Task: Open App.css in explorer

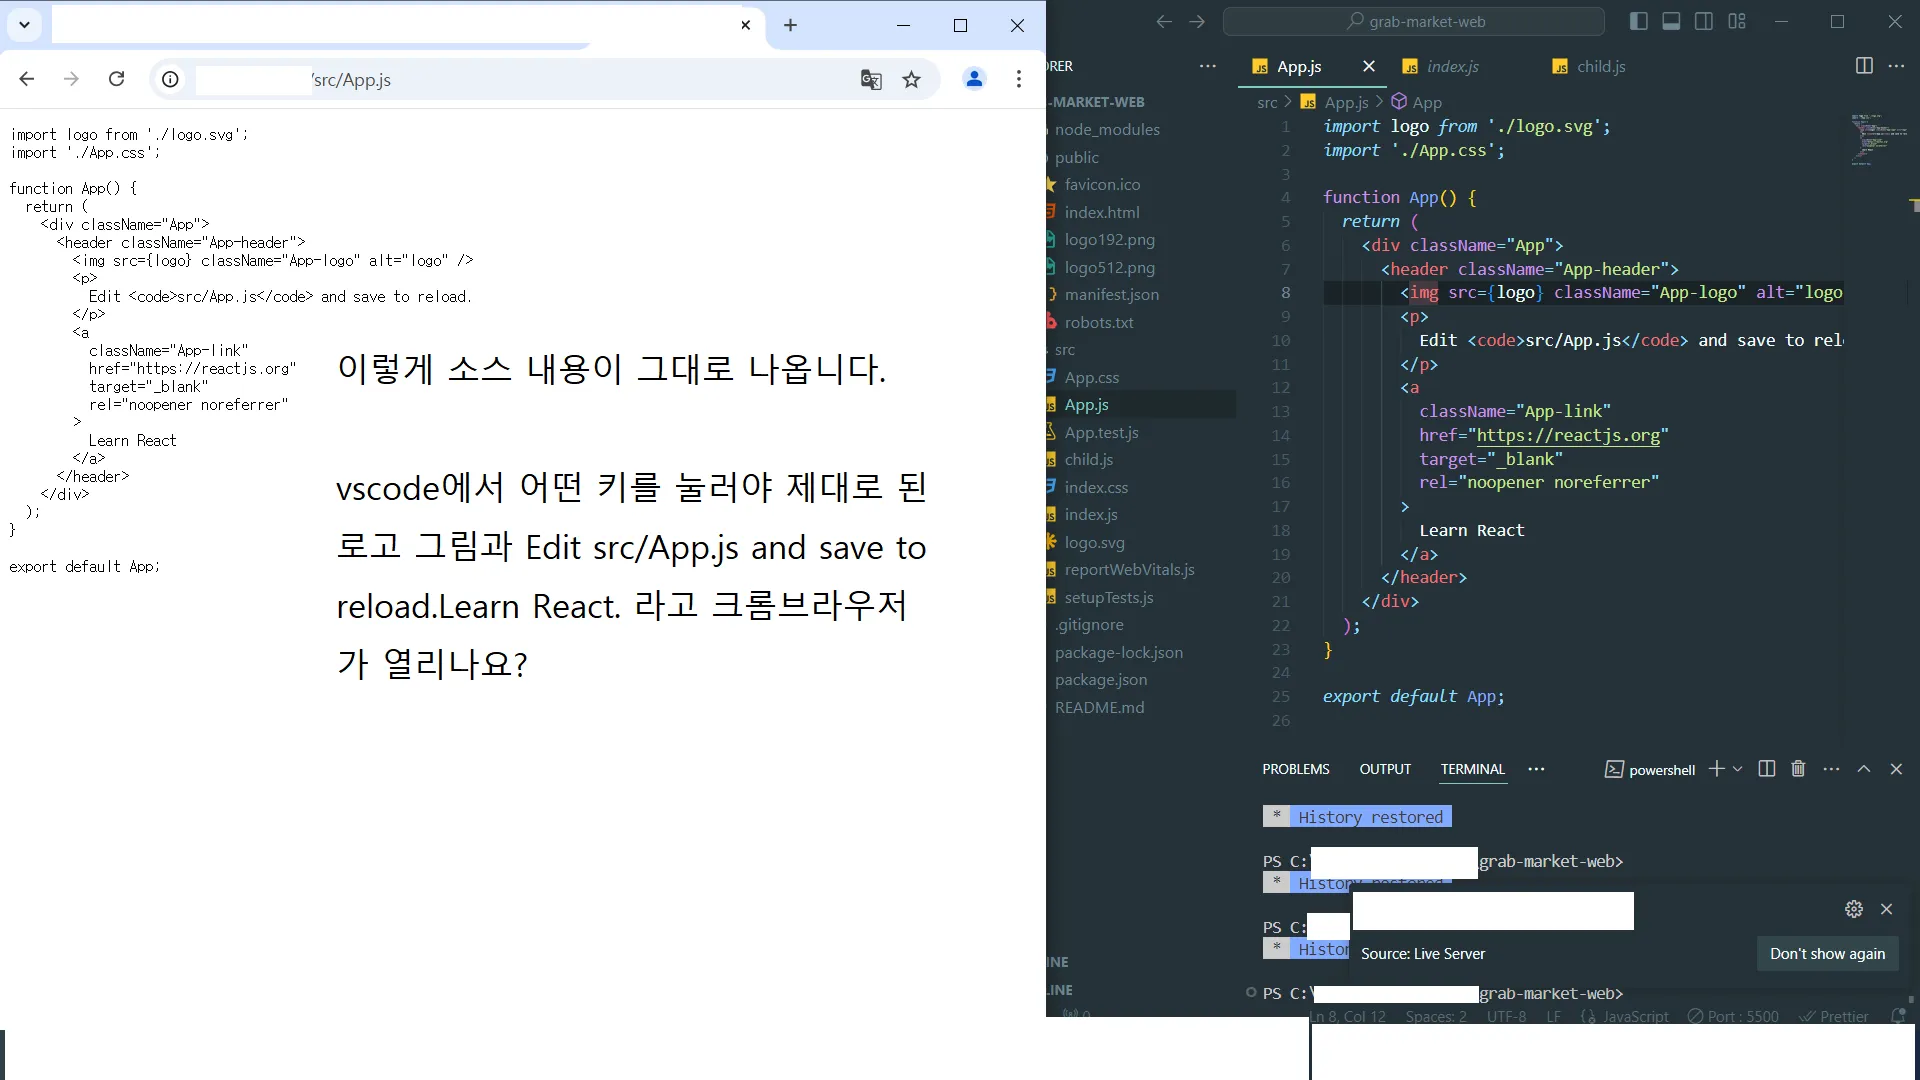Action: pos(1092,377)
